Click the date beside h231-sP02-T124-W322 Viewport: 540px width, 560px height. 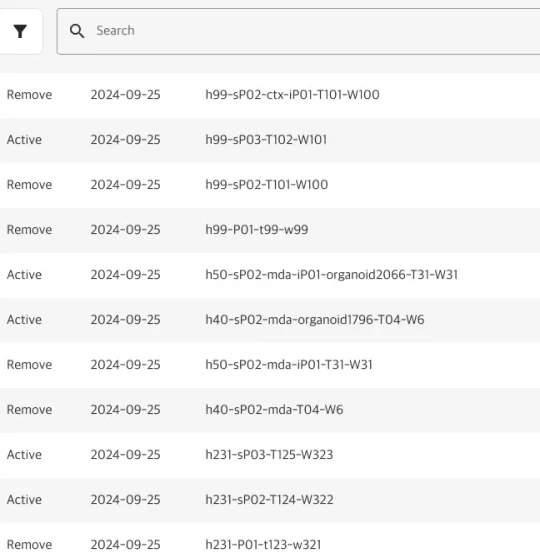click(125, 500)
